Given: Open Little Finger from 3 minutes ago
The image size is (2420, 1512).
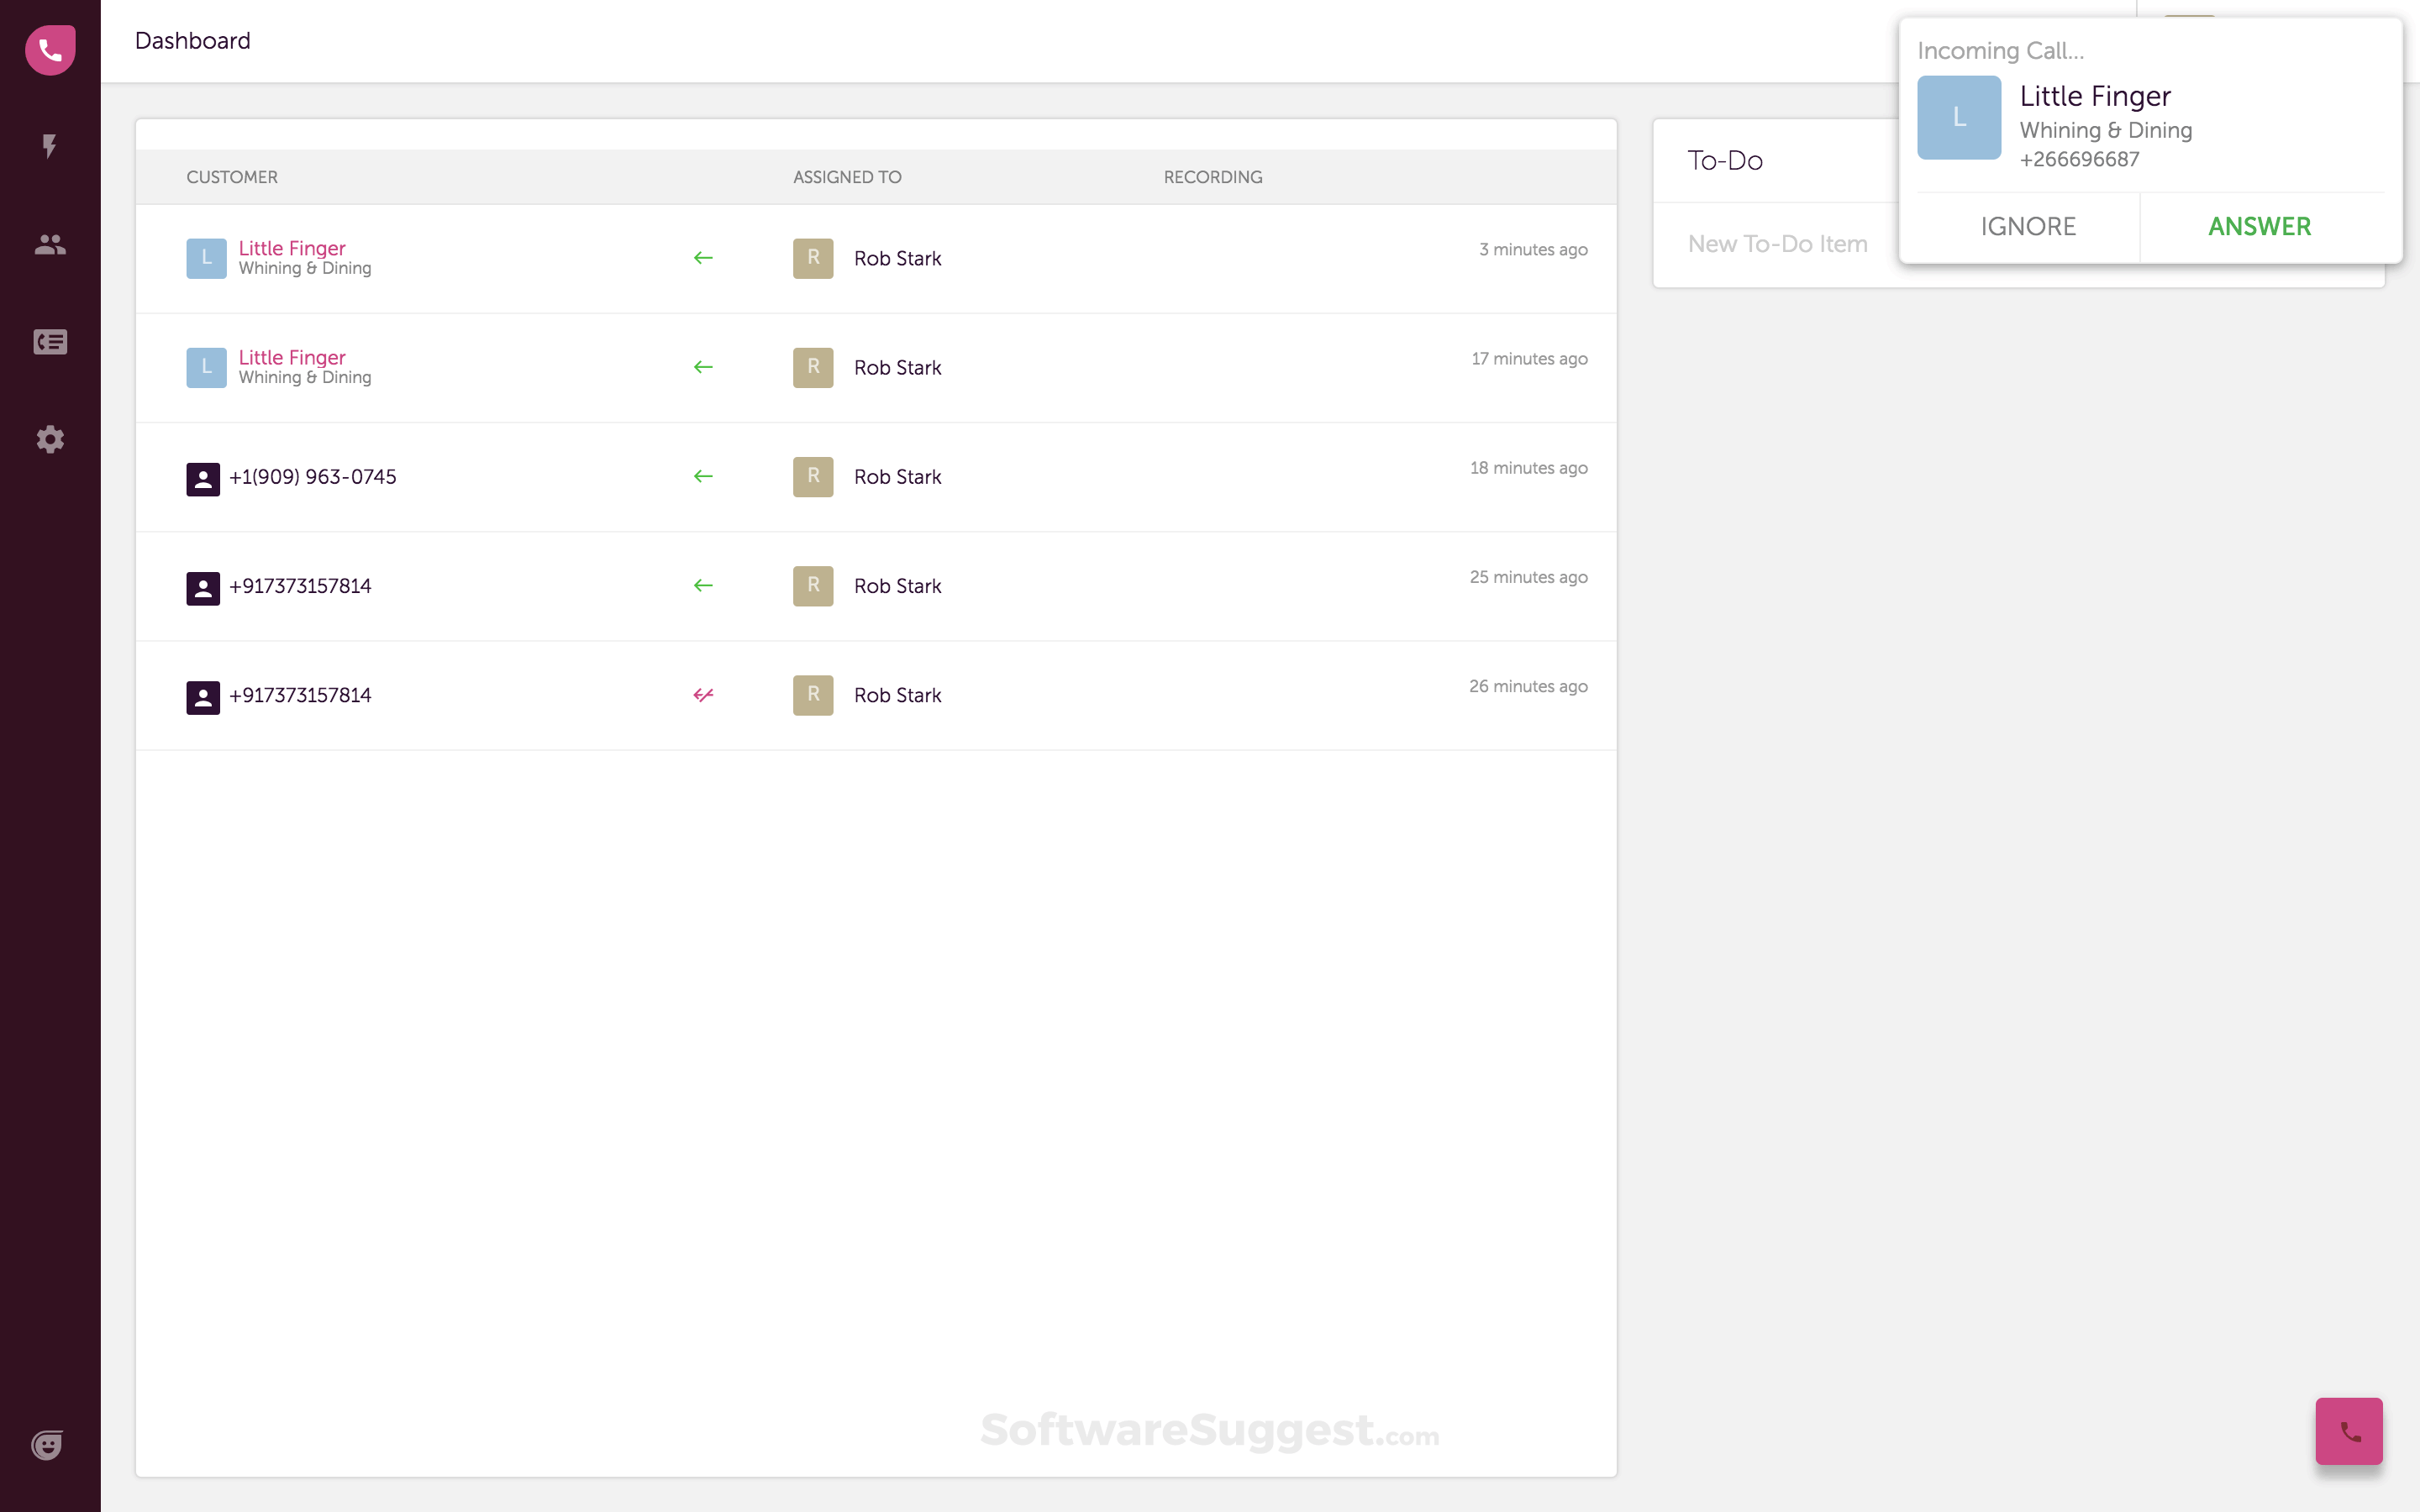Looking at the screenshot, I should point(292,248).
